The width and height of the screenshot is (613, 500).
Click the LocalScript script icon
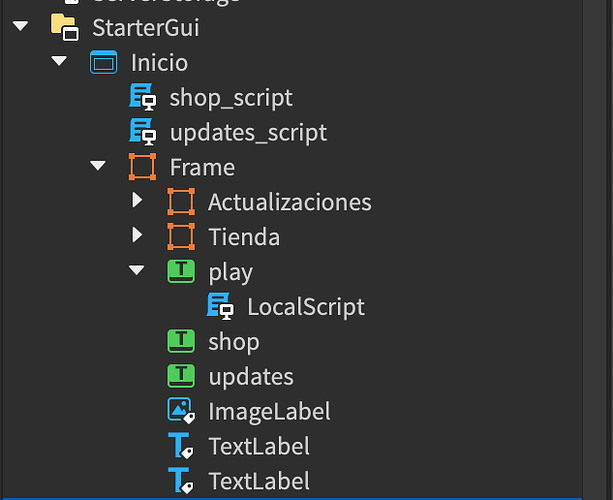click(x=220, y=306)
